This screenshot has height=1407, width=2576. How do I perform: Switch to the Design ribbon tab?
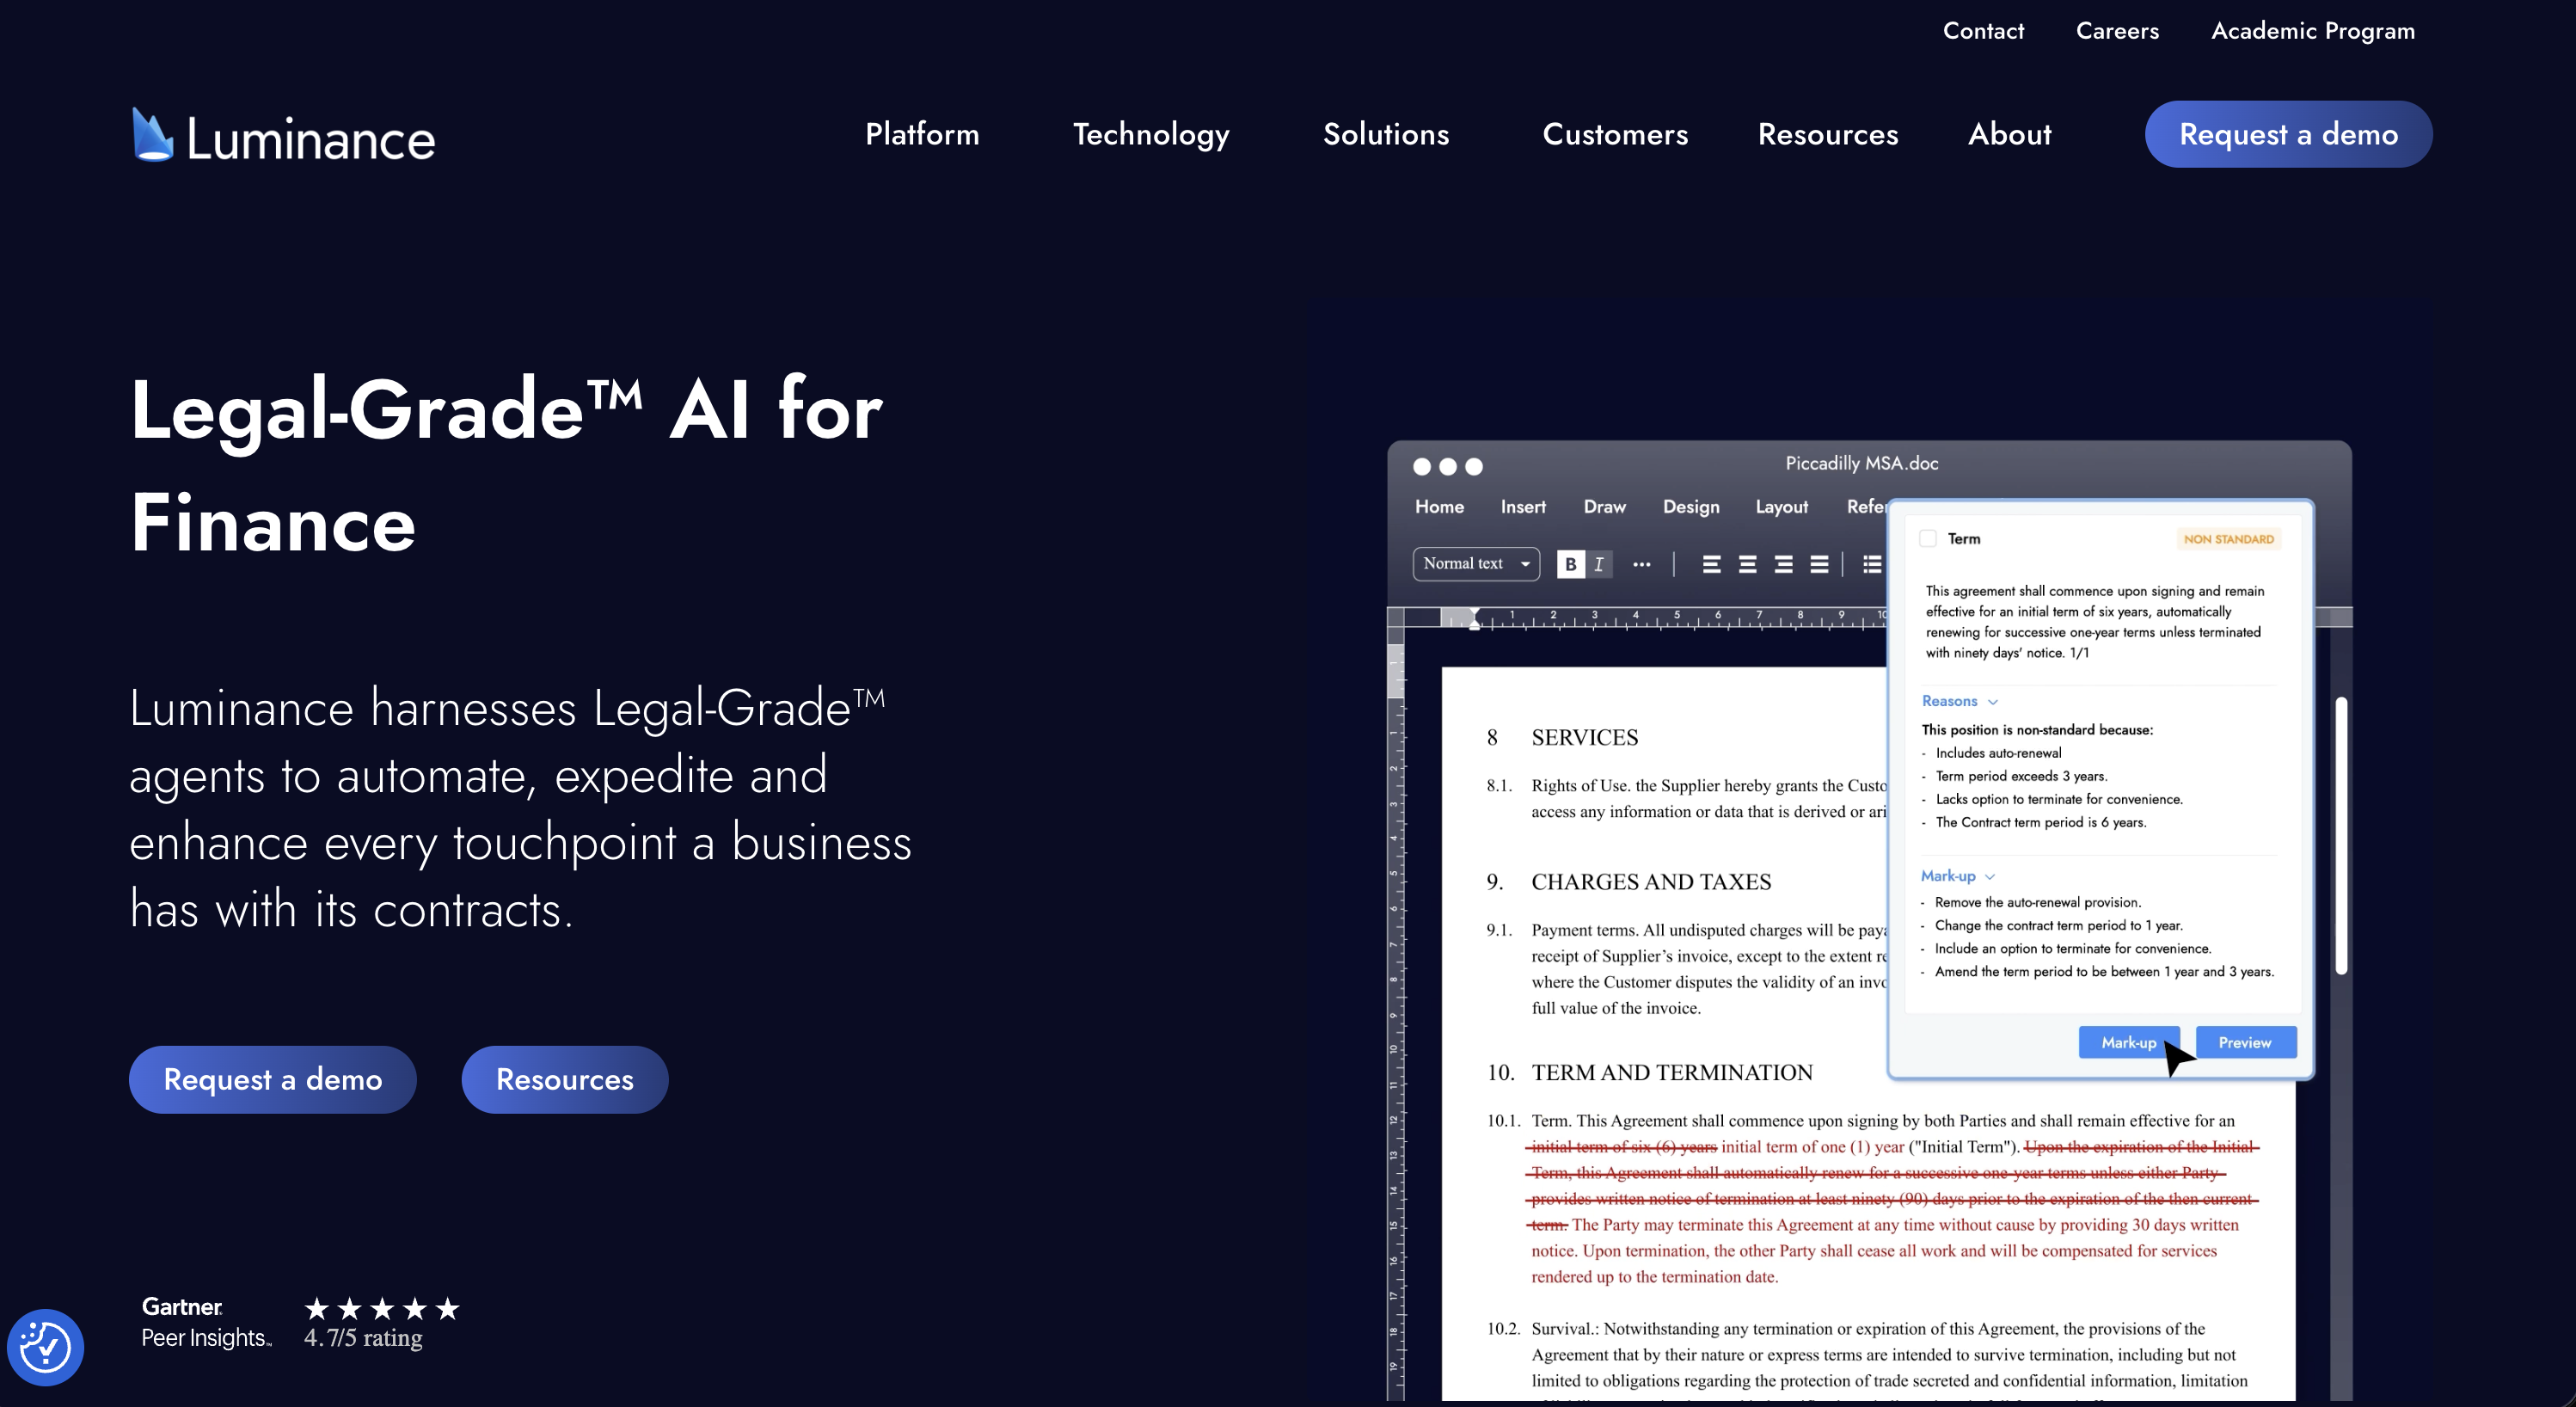pyautogui.click(x=1691, y=507)
